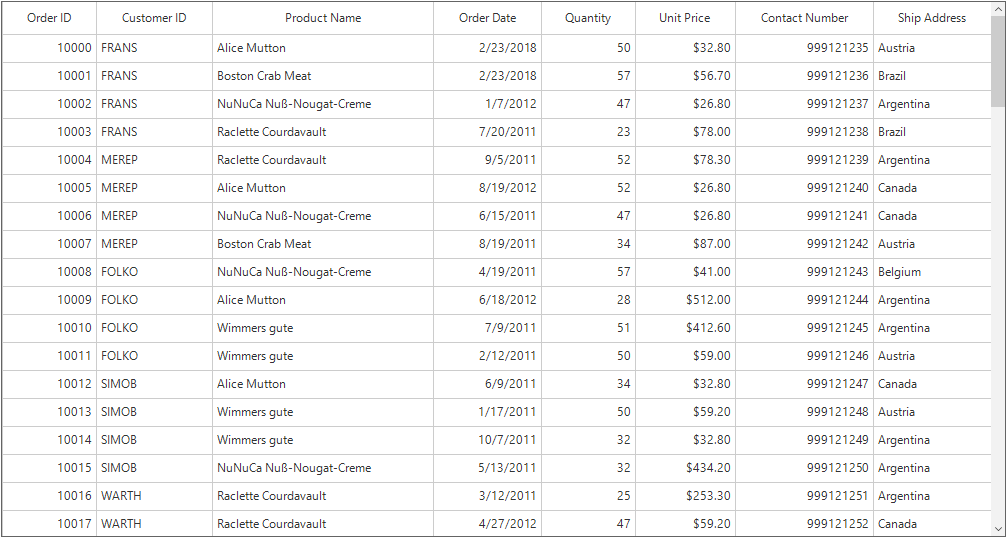Screen dimensions: 1007x538
Task: Click the order date 4/27/2012
Action: coord(487,524)
